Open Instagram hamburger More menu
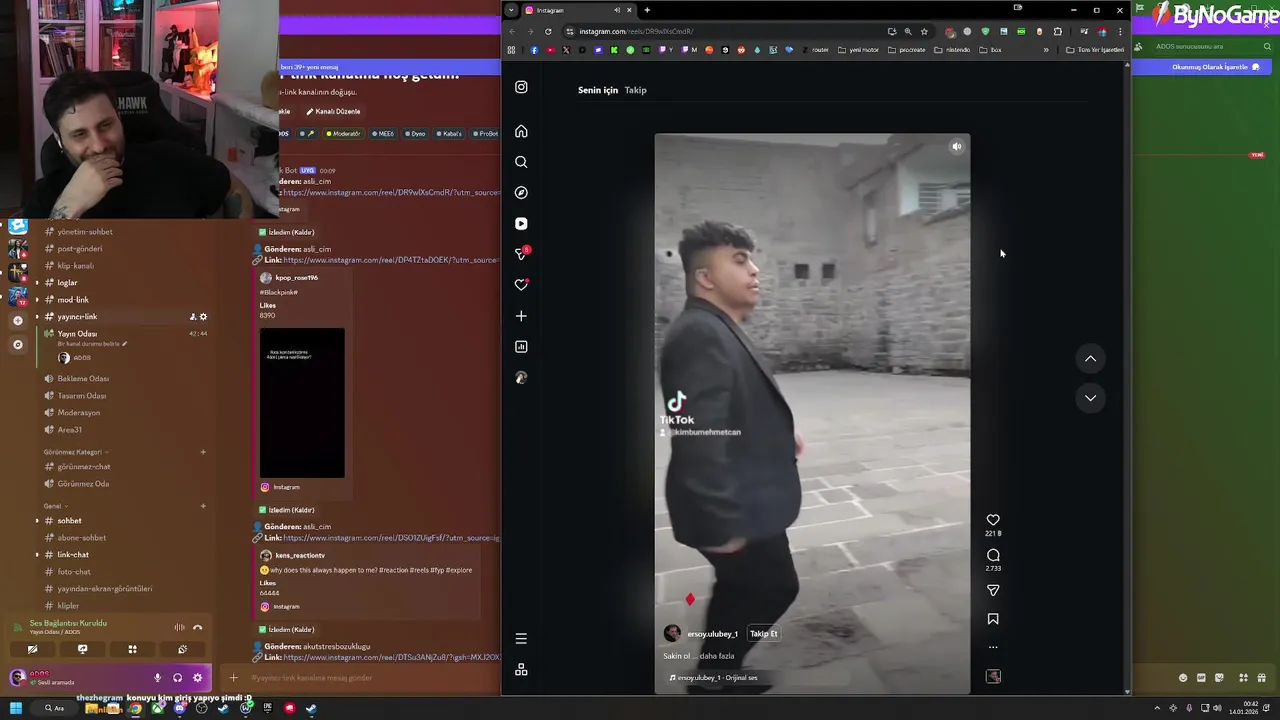 [521, 638]
